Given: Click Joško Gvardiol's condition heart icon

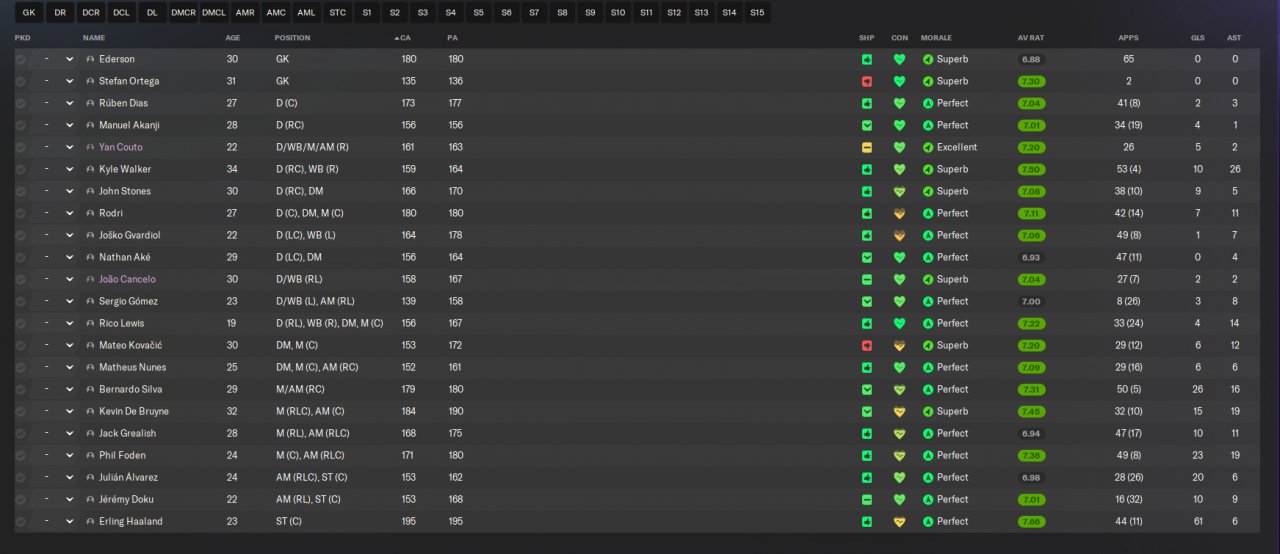Looking at the screenshot, I should point(899,235).
